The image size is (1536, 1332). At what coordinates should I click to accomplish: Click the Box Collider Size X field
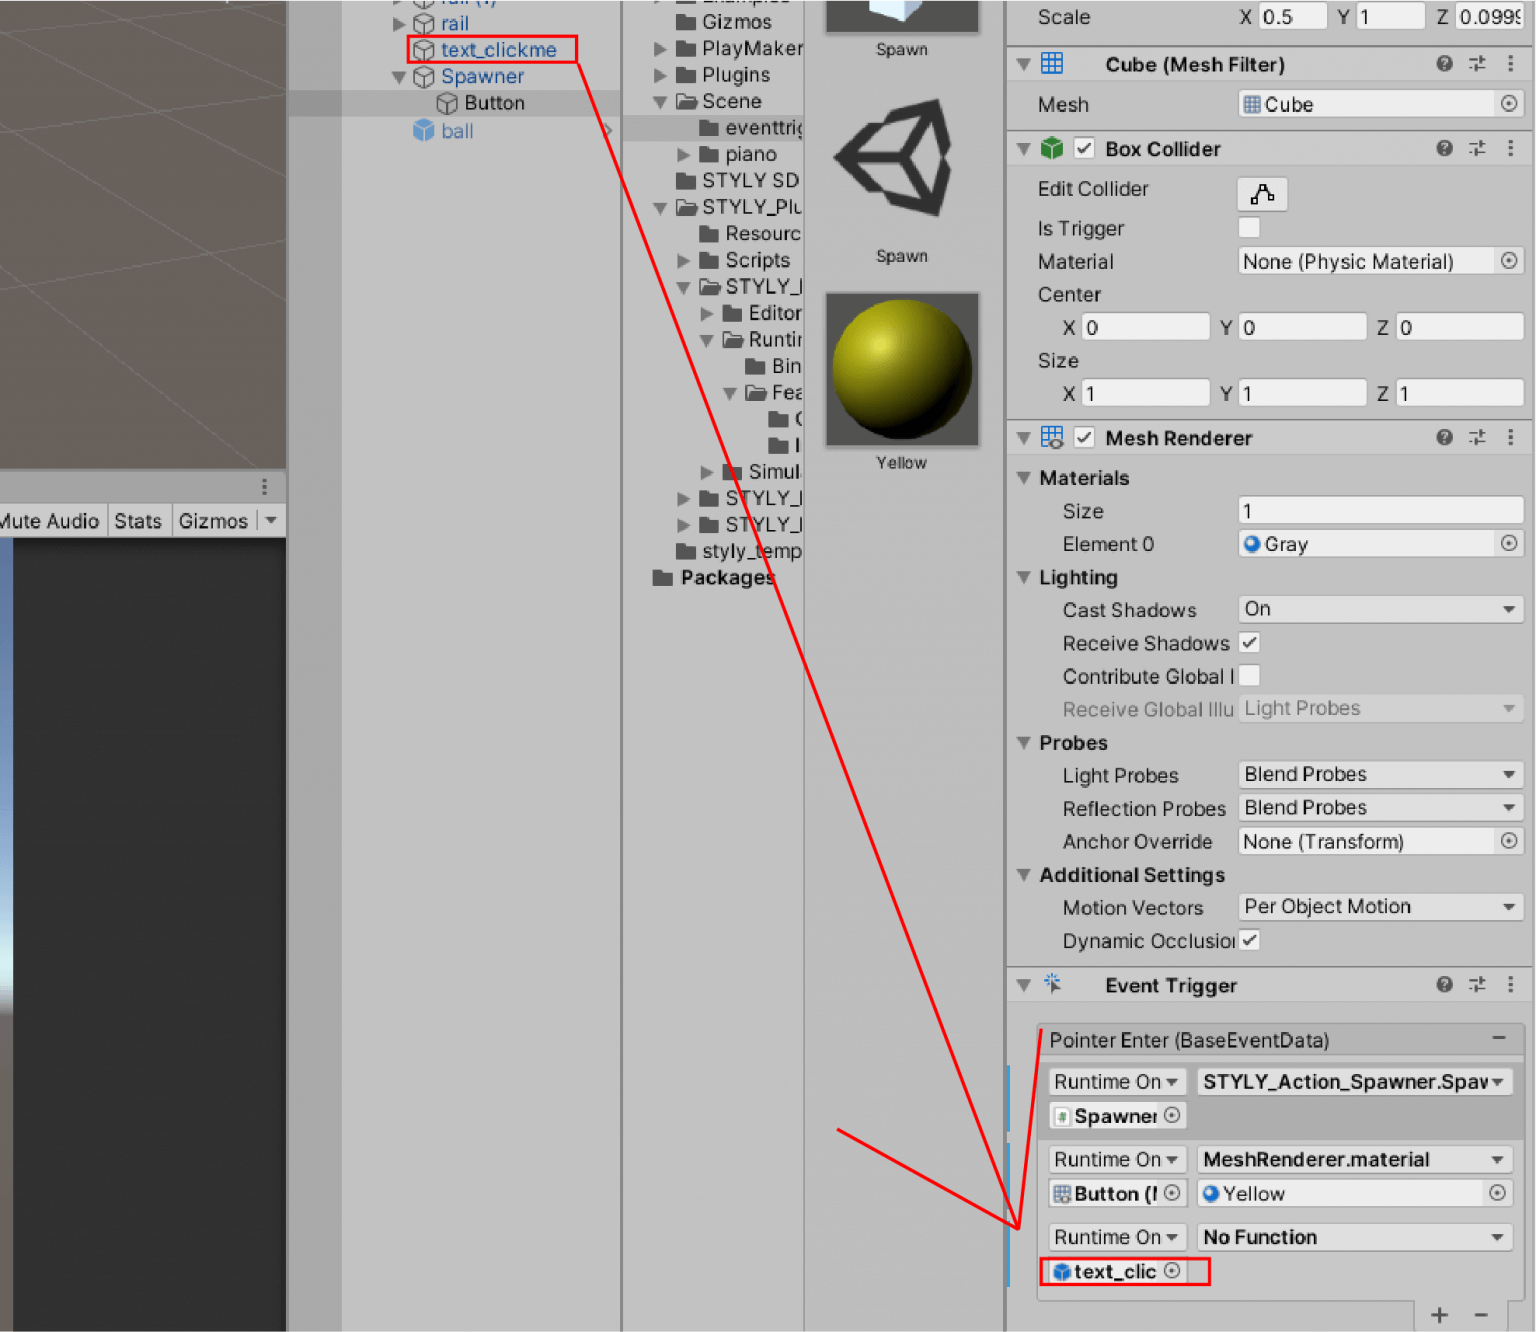point(1146,393)
